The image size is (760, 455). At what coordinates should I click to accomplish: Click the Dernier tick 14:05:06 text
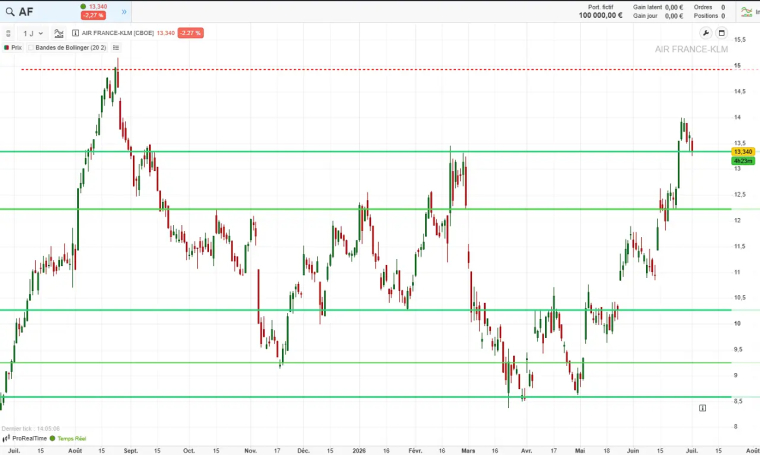click(31, 428)
